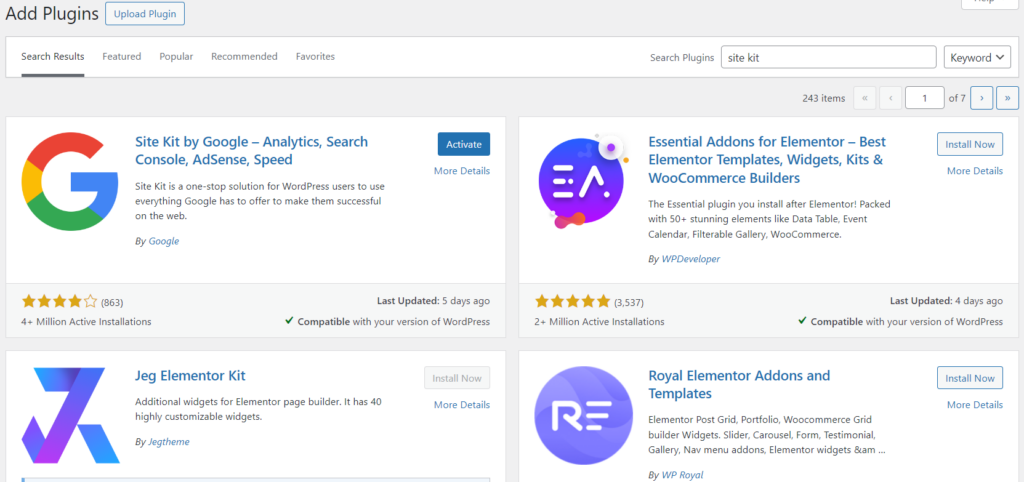Click '4+ Million Active Installations' text
The width and height of the screenshot is (1024, 482).
(86, 322)
